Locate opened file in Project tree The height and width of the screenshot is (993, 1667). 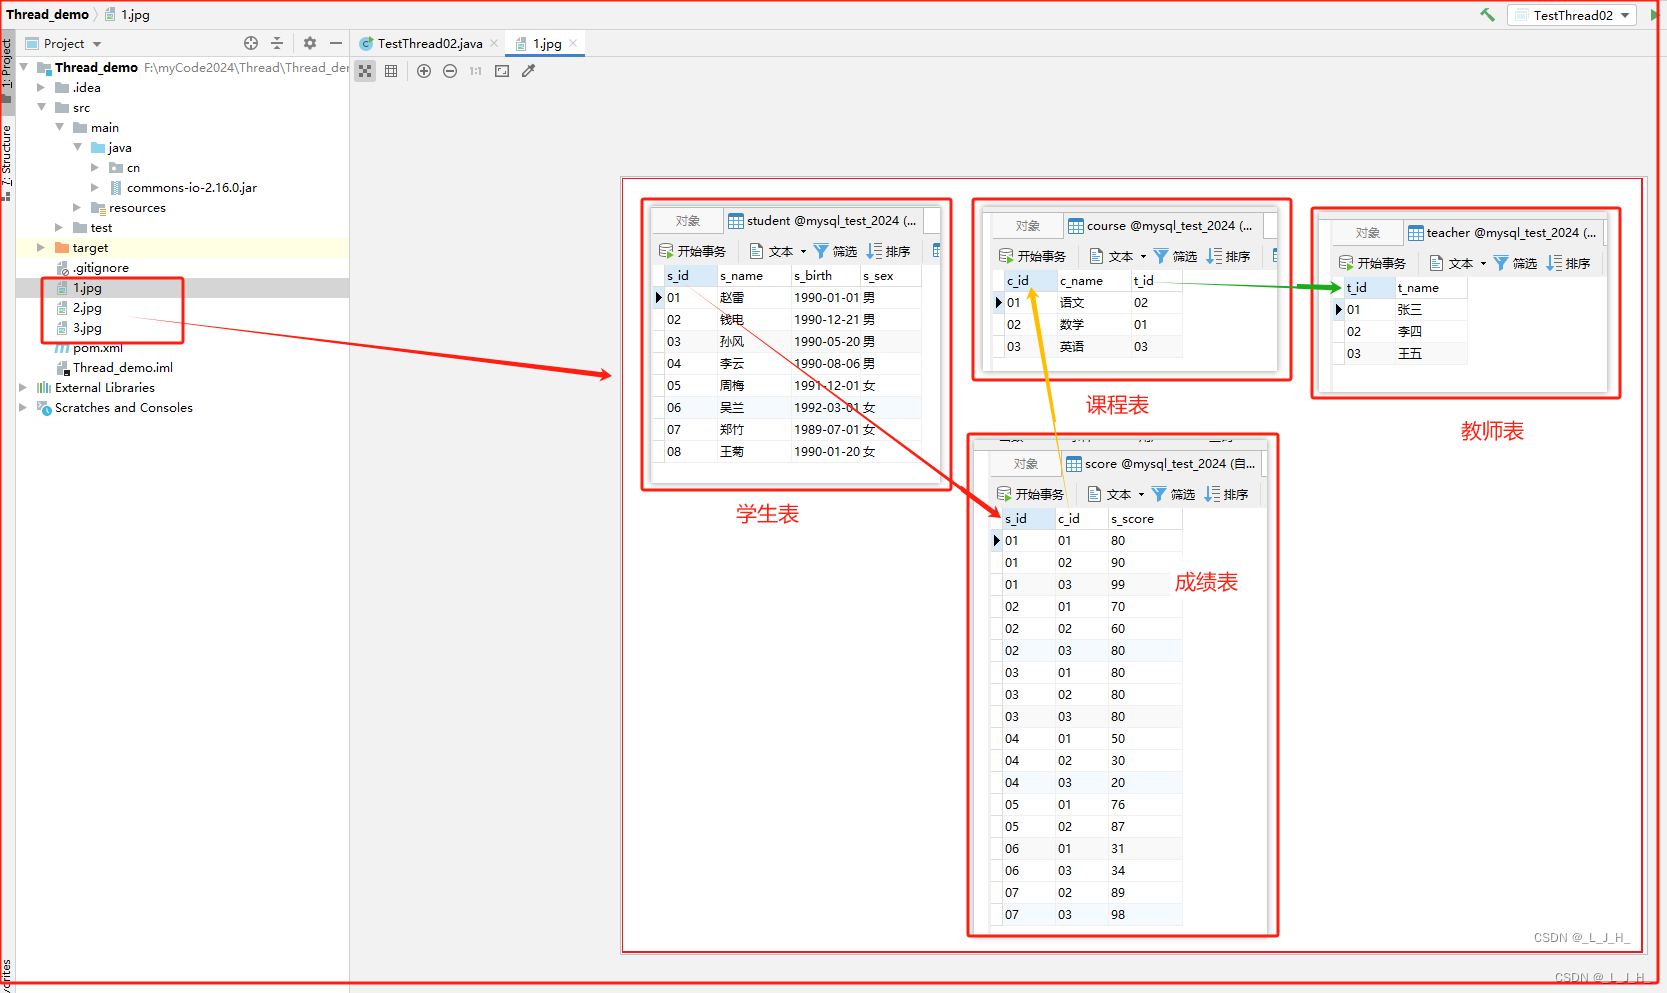[251, 43]
